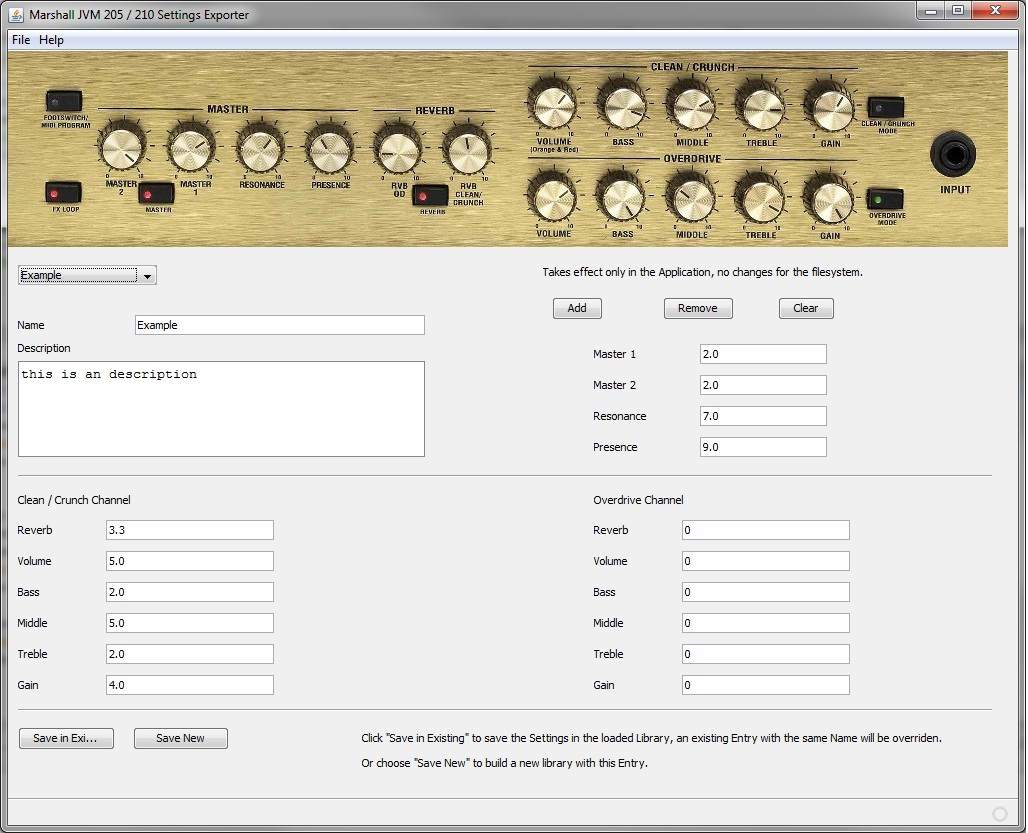Screen dimensions: 1028x833
Task: Click the Master 2 value field
Action: click(x=763, y=385)
